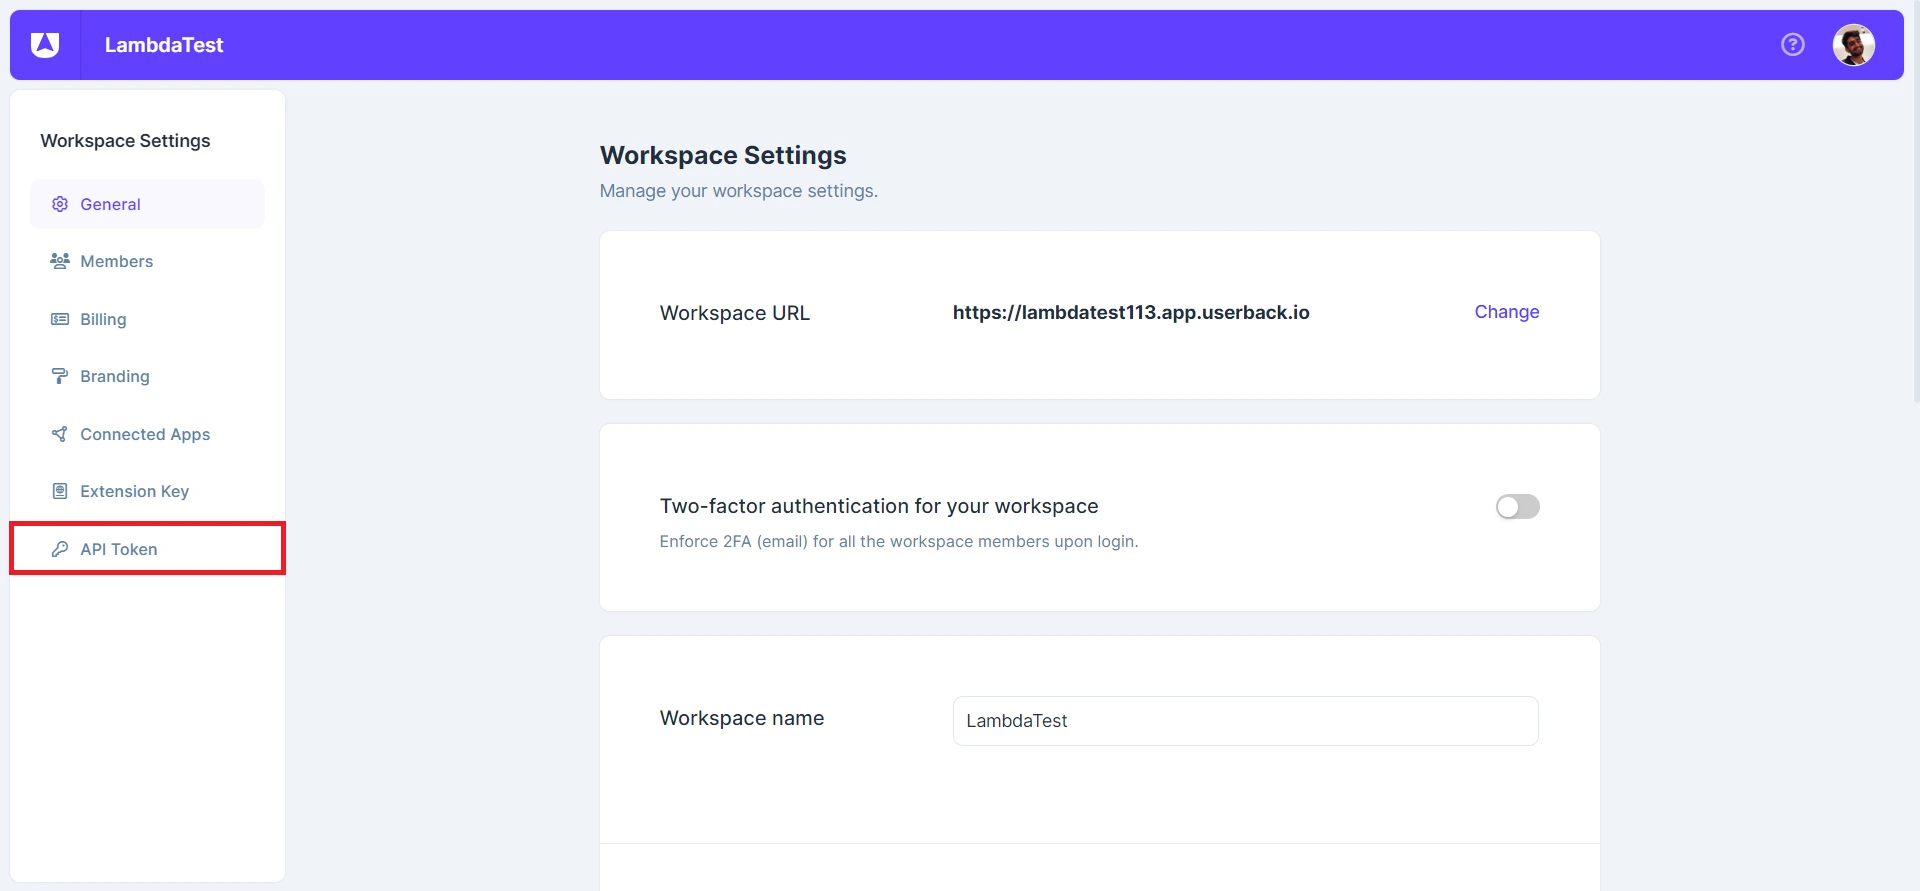Enable two-factor authentication toggle
Screen dimensions: 1920x891
click(1517, 507)
